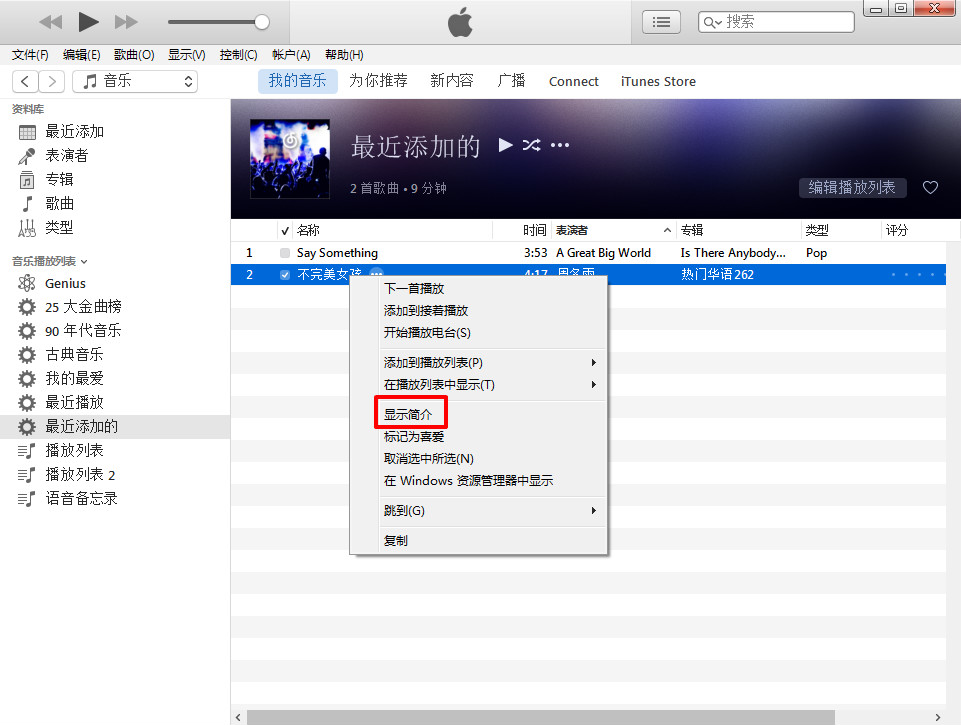The height and width of the screenshot is (725, 961).
Task: Switch to the 广播 tab
Action: click(x=511, y=81)
